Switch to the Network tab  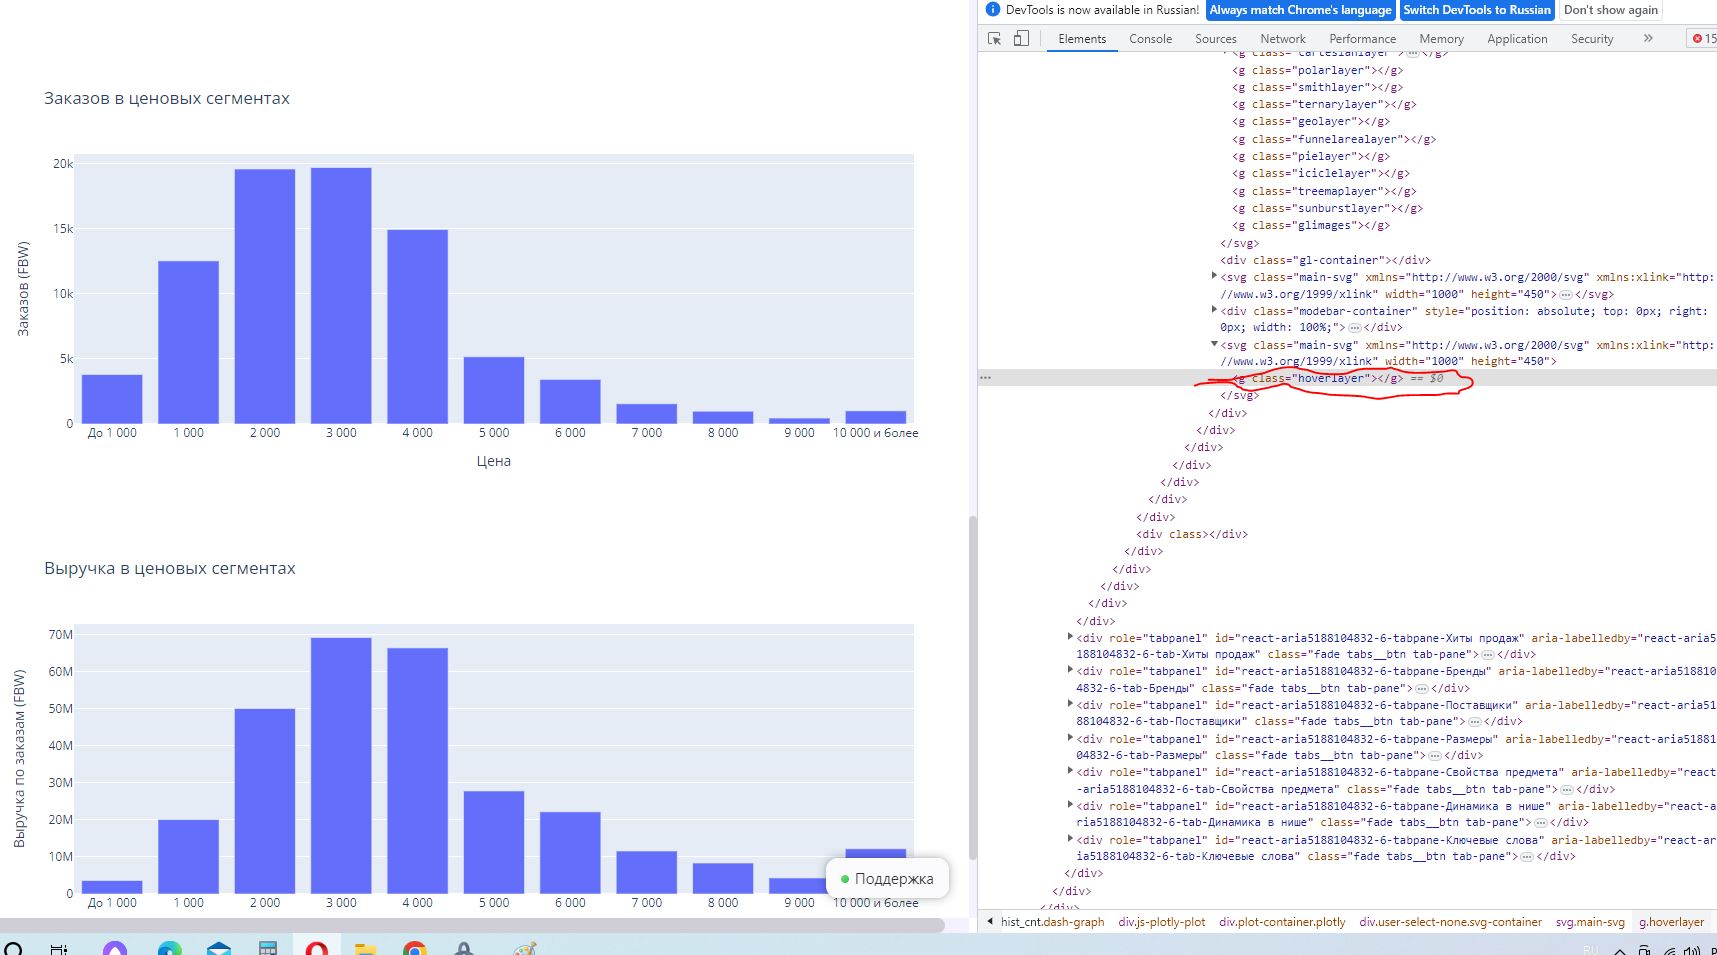[1283, 39]
